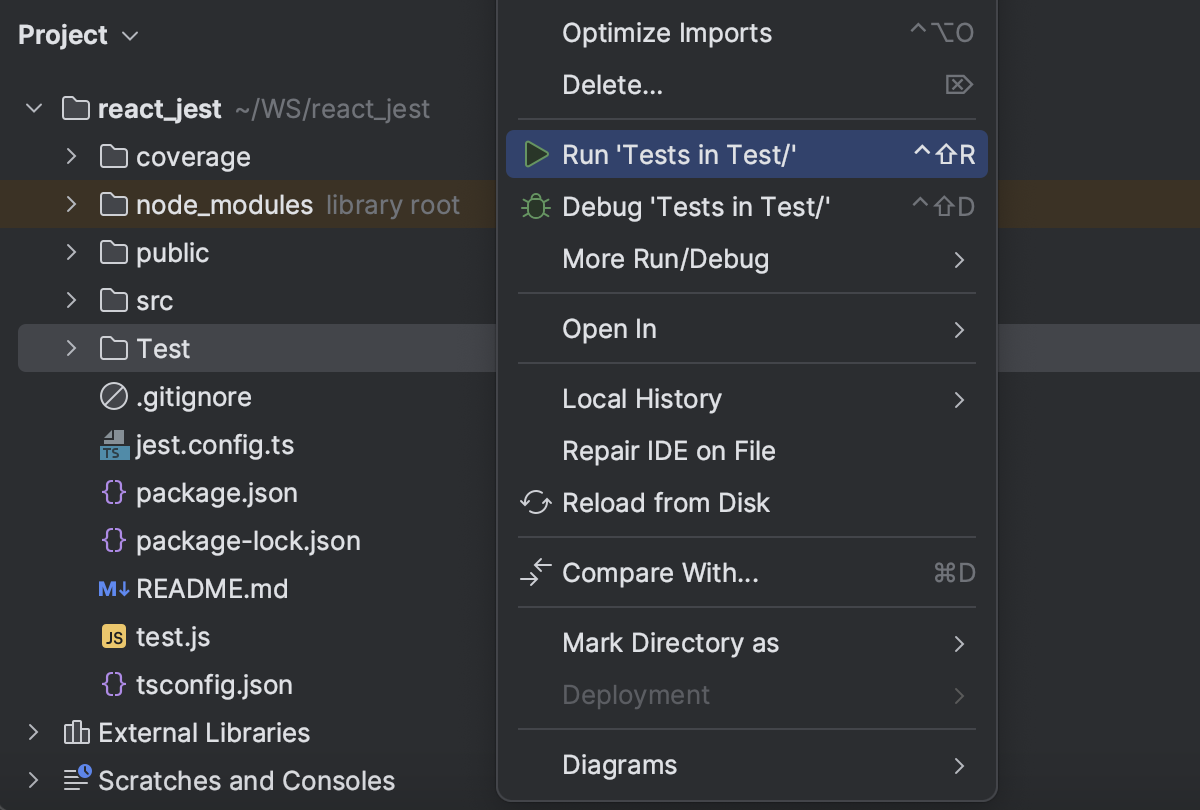Open the Mark Directory as submenu
The height and width of the screenshot is (810, 1200).
(x=671, y=643)
